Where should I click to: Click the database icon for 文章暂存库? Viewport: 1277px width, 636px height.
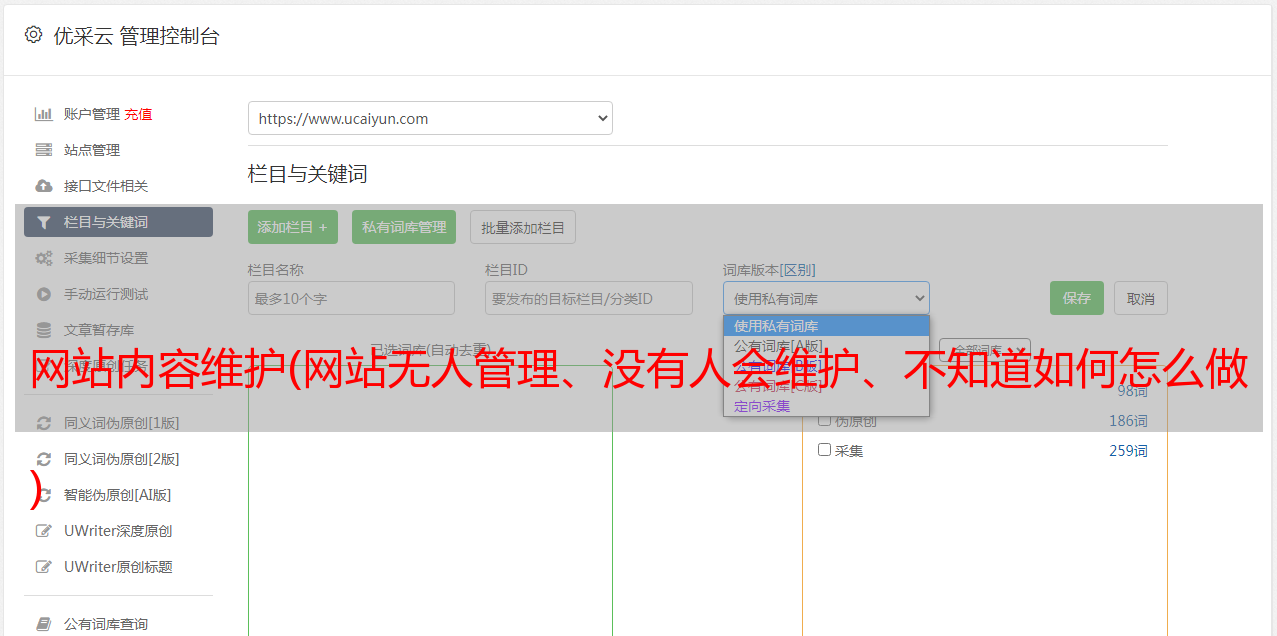click(44, 330)
